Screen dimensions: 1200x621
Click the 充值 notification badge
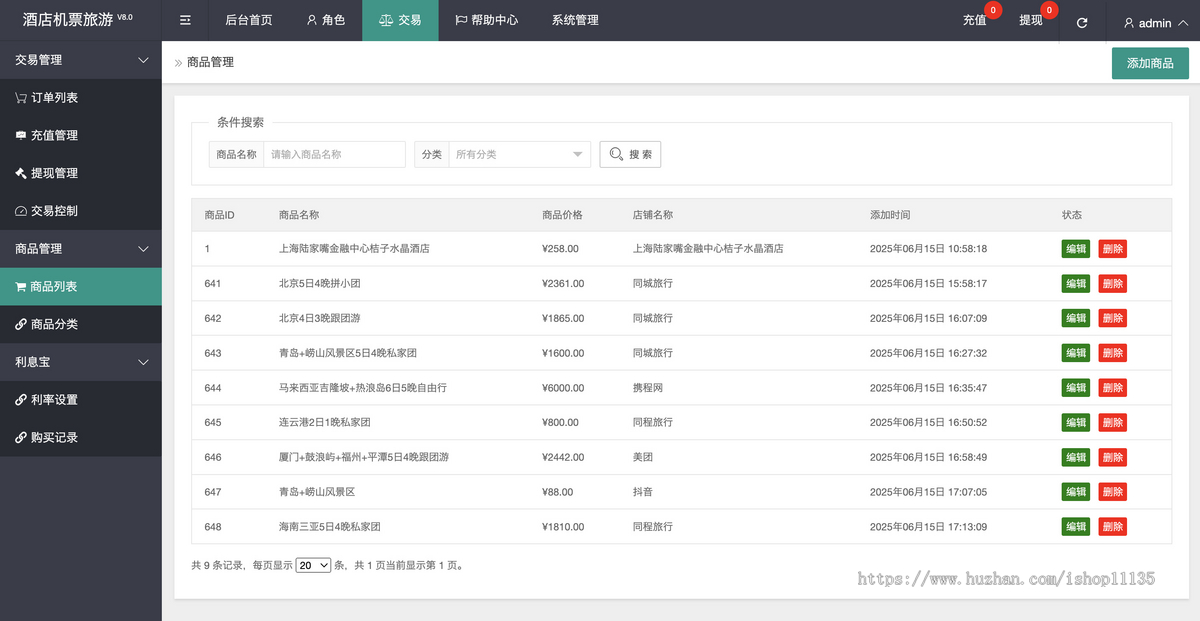993,10
